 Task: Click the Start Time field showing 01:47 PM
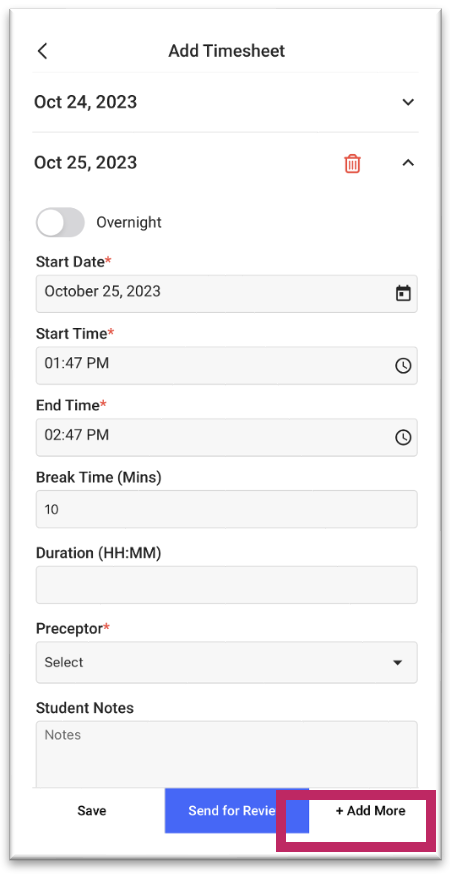point(227,365)
